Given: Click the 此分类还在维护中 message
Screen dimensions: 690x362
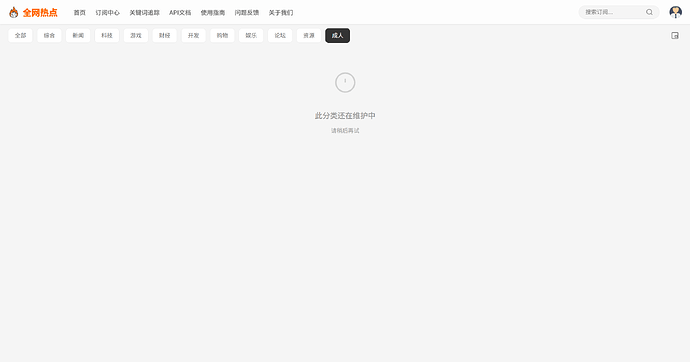Looking at the screenshot, I should click(345, 116).
